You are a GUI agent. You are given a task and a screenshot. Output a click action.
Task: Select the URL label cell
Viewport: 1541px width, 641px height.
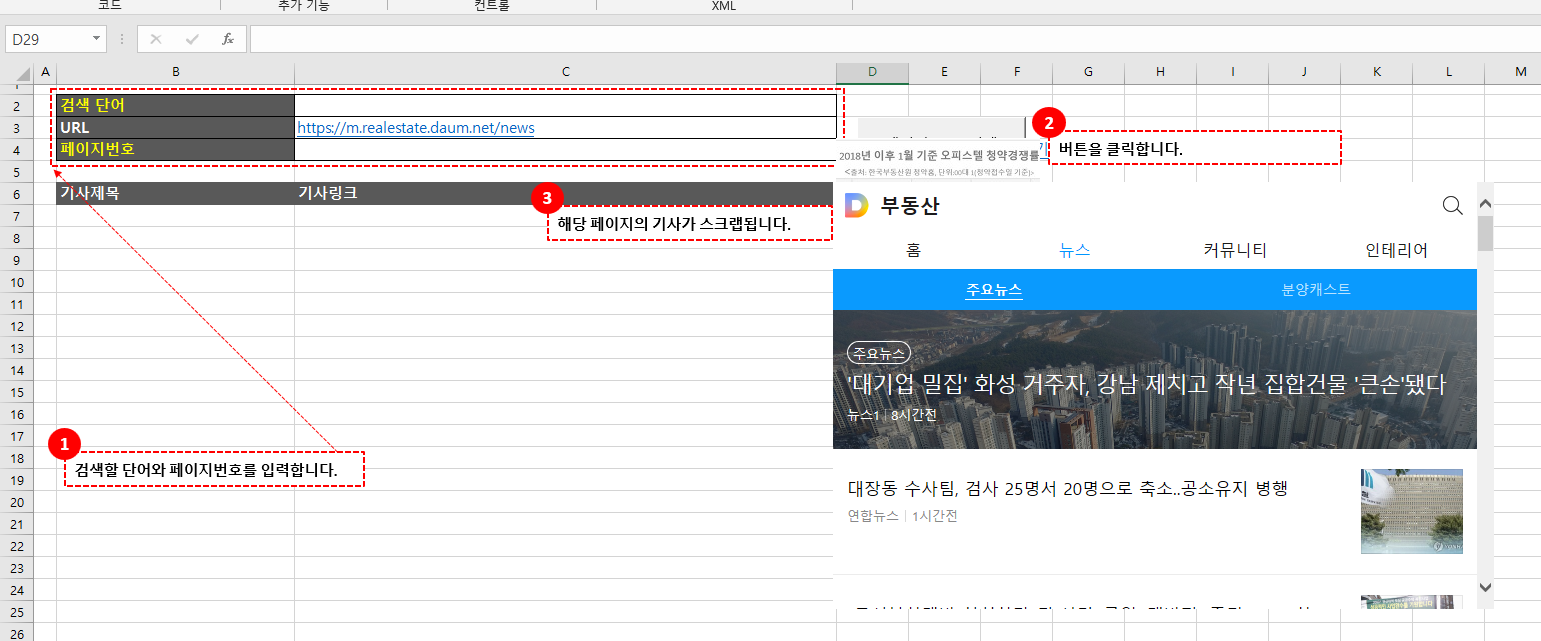click(x=175, y=127)
